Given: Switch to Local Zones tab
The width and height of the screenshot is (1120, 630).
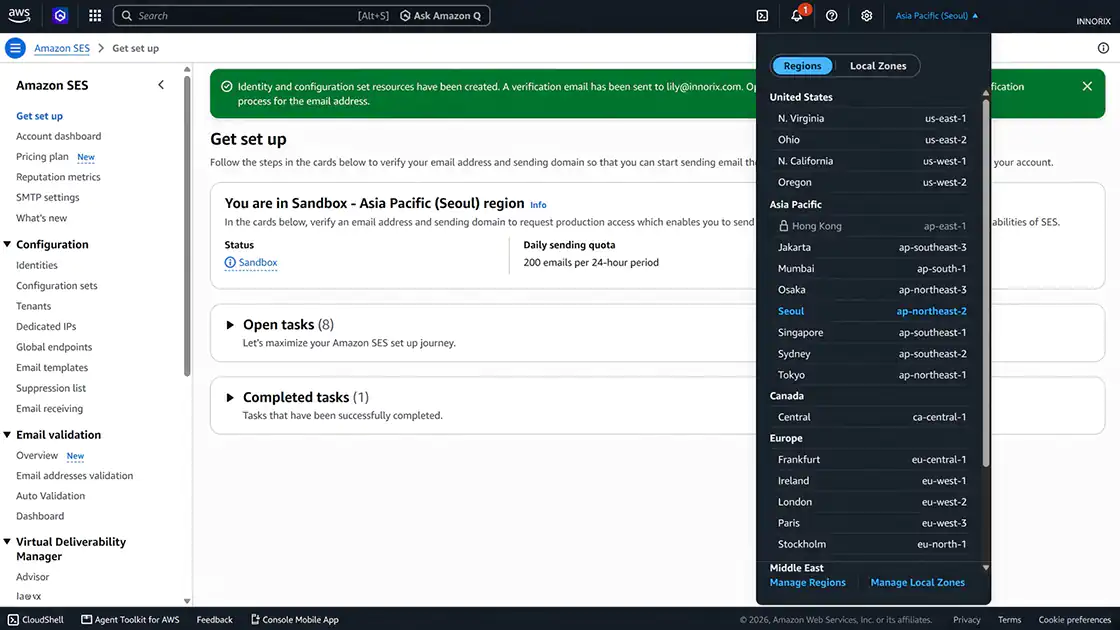Looking at the screenshot, I should 878,66.
